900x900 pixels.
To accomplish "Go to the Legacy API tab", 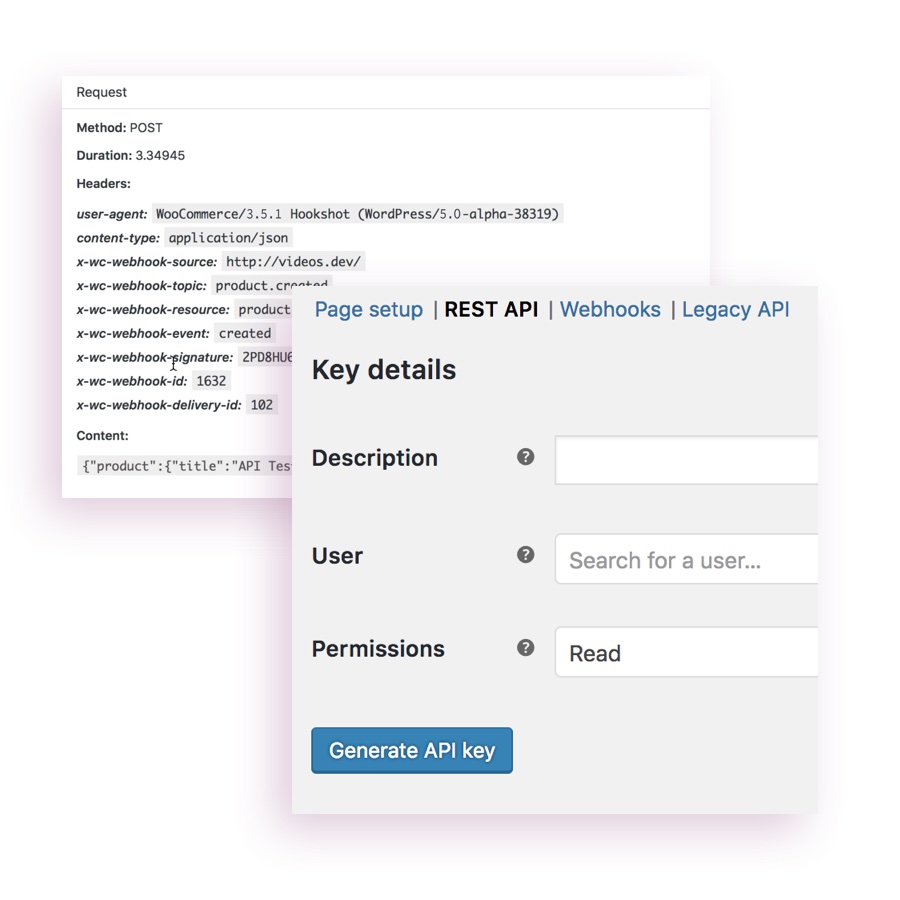I will pos(735,310).
